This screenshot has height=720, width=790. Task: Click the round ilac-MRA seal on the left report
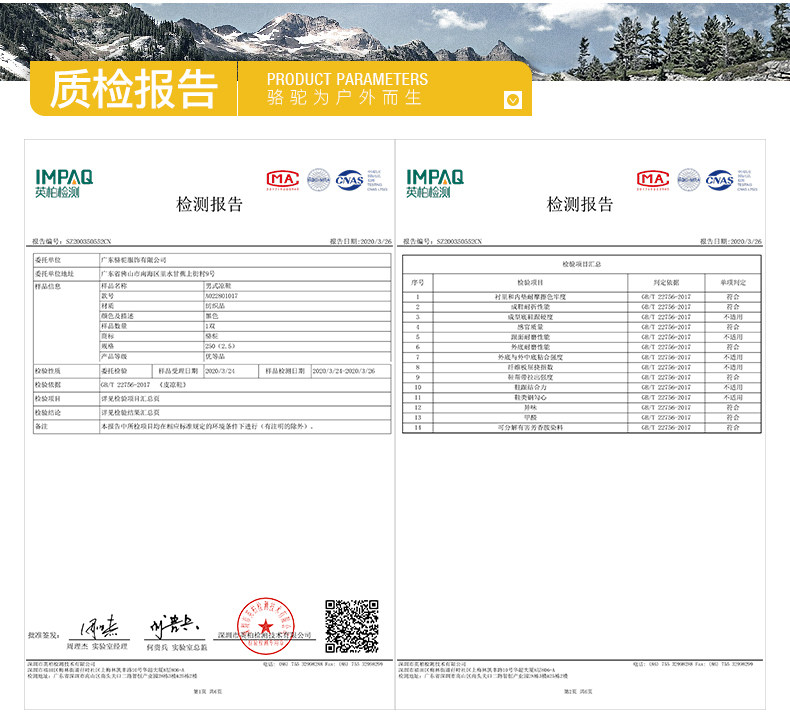tap(318, 180)
